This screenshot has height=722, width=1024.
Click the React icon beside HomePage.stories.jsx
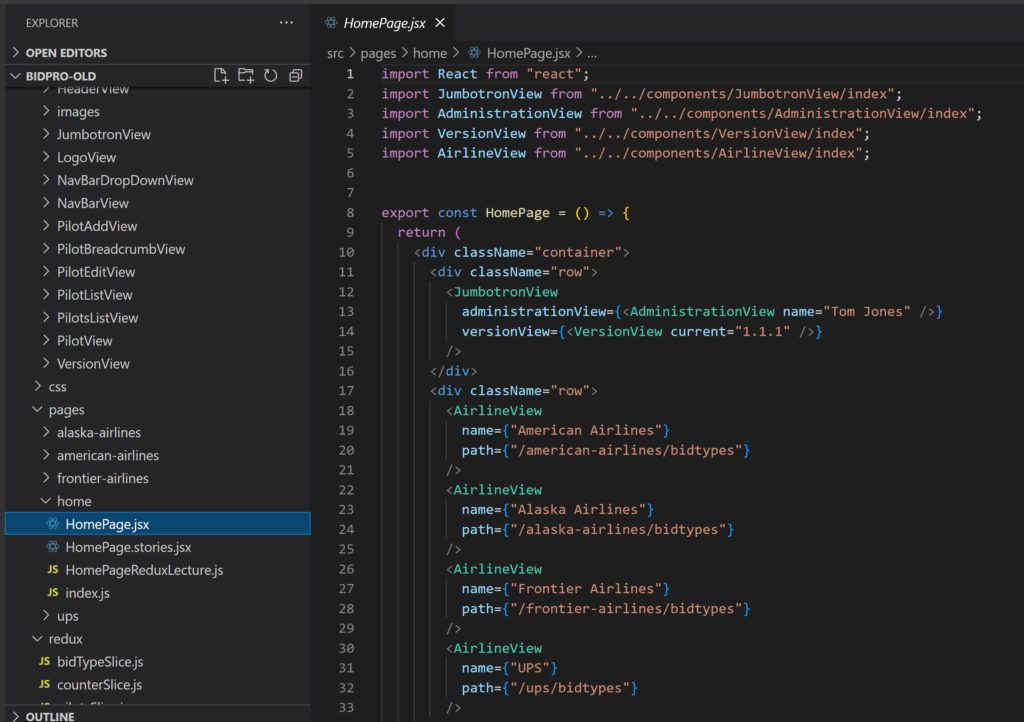point(53,547)
